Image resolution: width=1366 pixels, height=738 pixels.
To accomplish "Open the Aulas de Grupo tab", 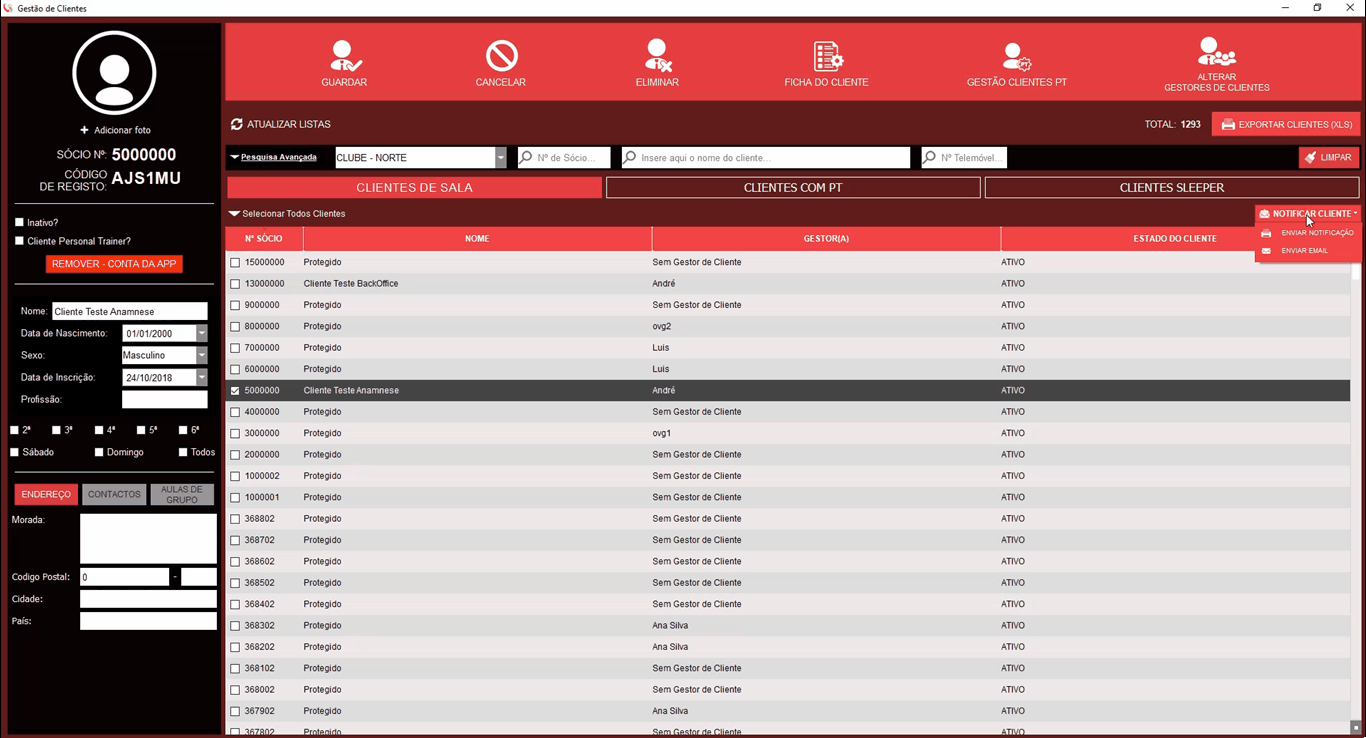I will tap(182, 494).
